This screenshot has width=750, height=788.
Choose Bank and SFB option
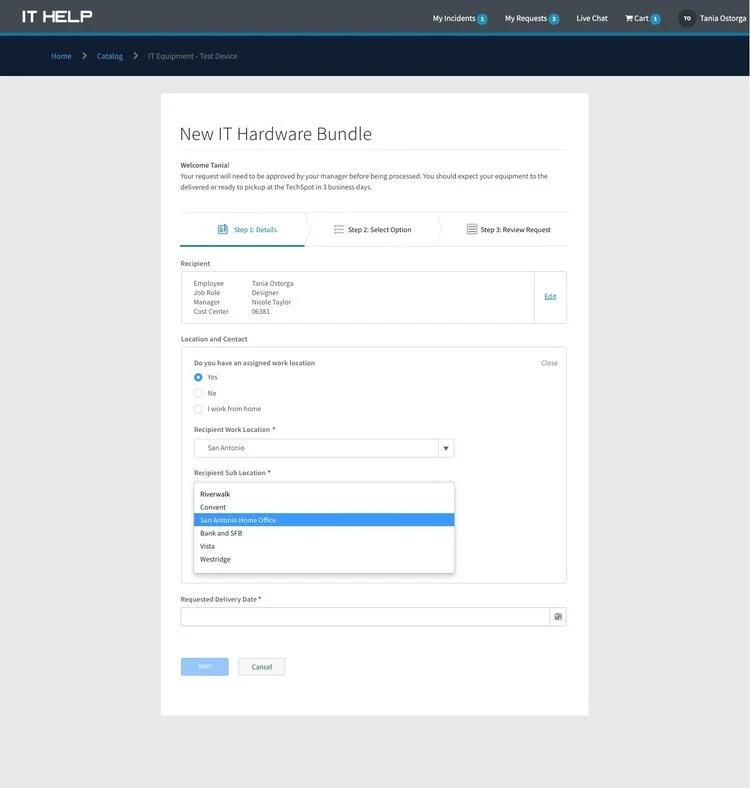324,533
